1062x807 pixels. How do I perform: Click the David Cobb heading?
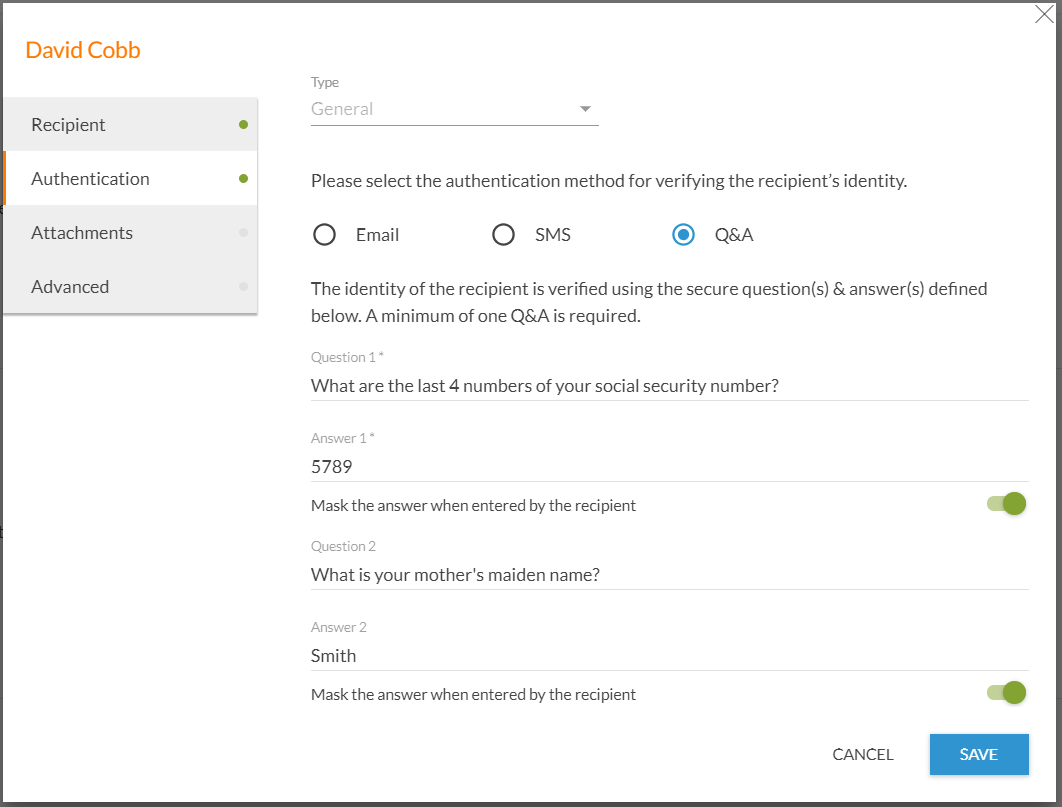[82, 49]
